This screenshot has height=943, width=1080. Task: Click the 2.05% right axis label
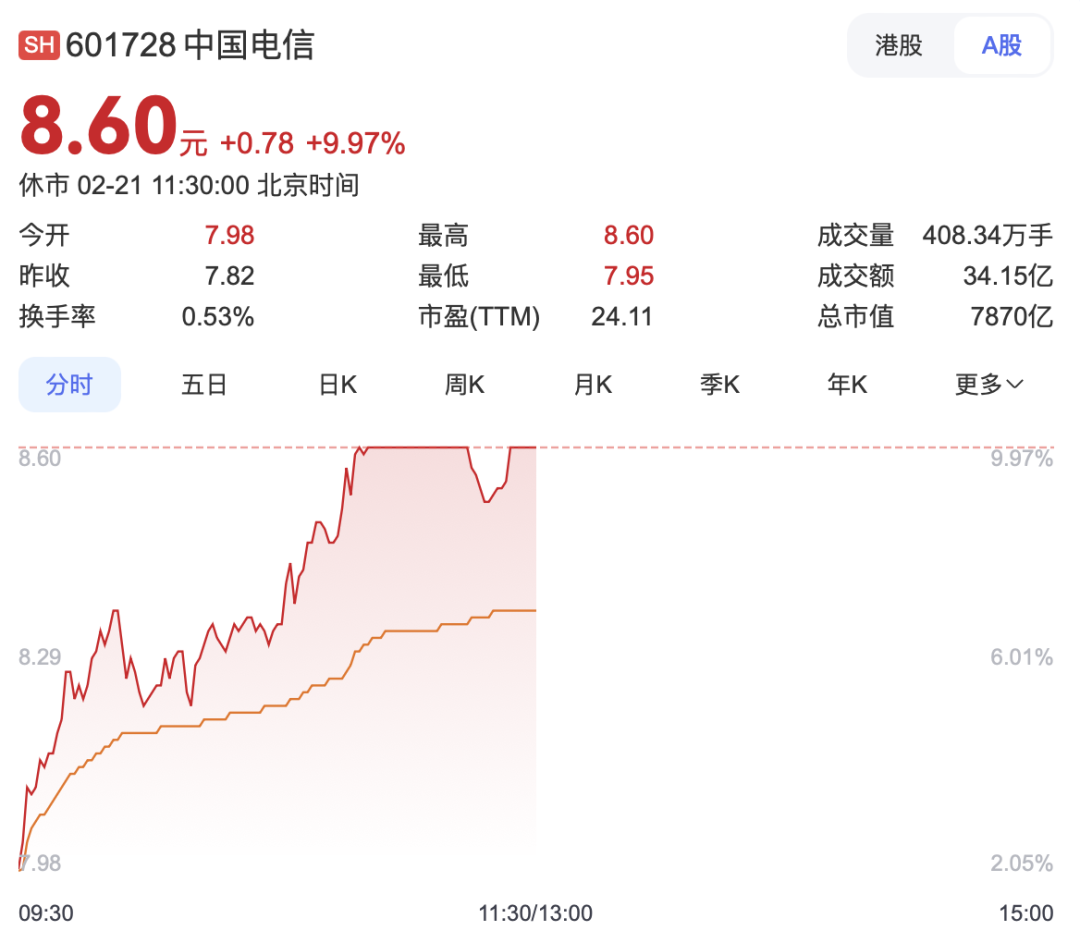click(x=1021, y=863)
